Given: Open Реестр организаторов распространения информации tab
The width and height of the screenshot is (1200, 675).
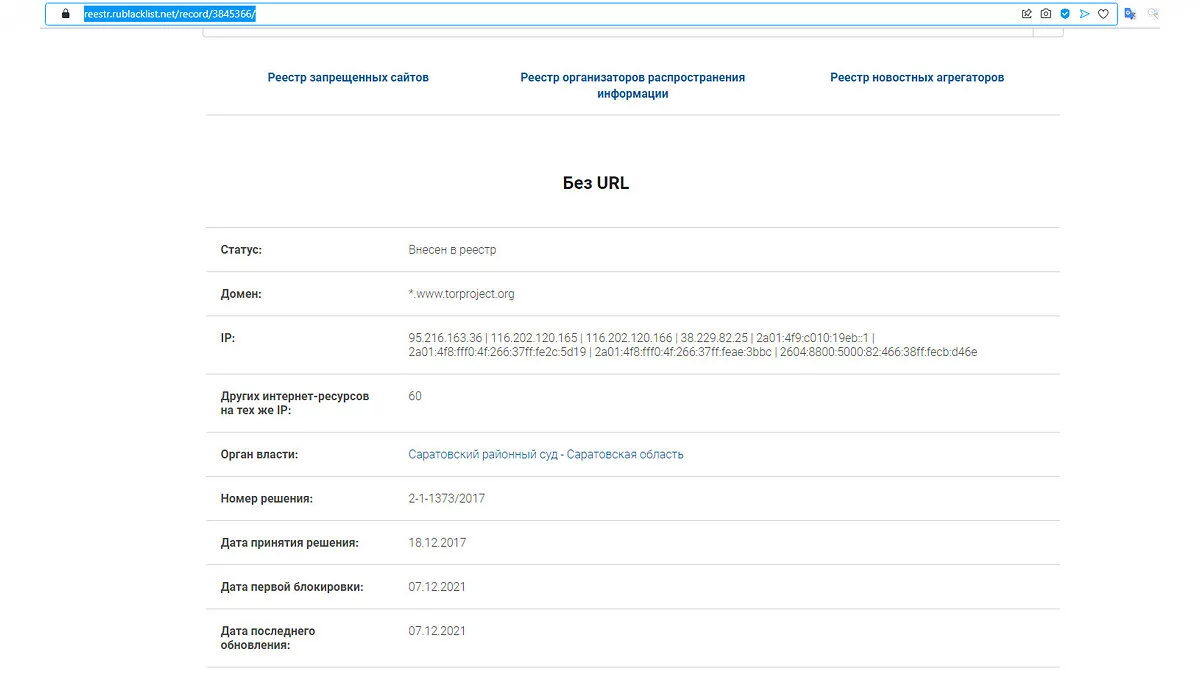Looking at the screenshot, I should 633,85.
